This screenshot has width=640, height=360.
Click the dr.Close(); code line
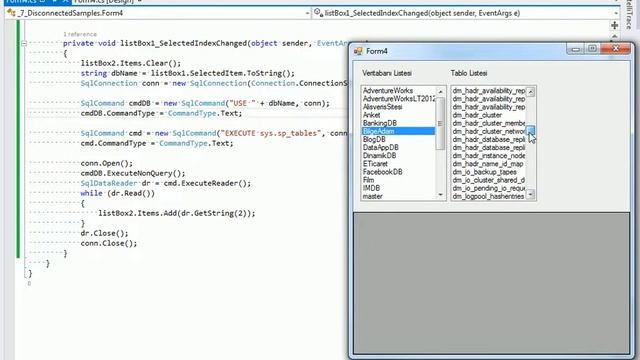tap(104, 233)
